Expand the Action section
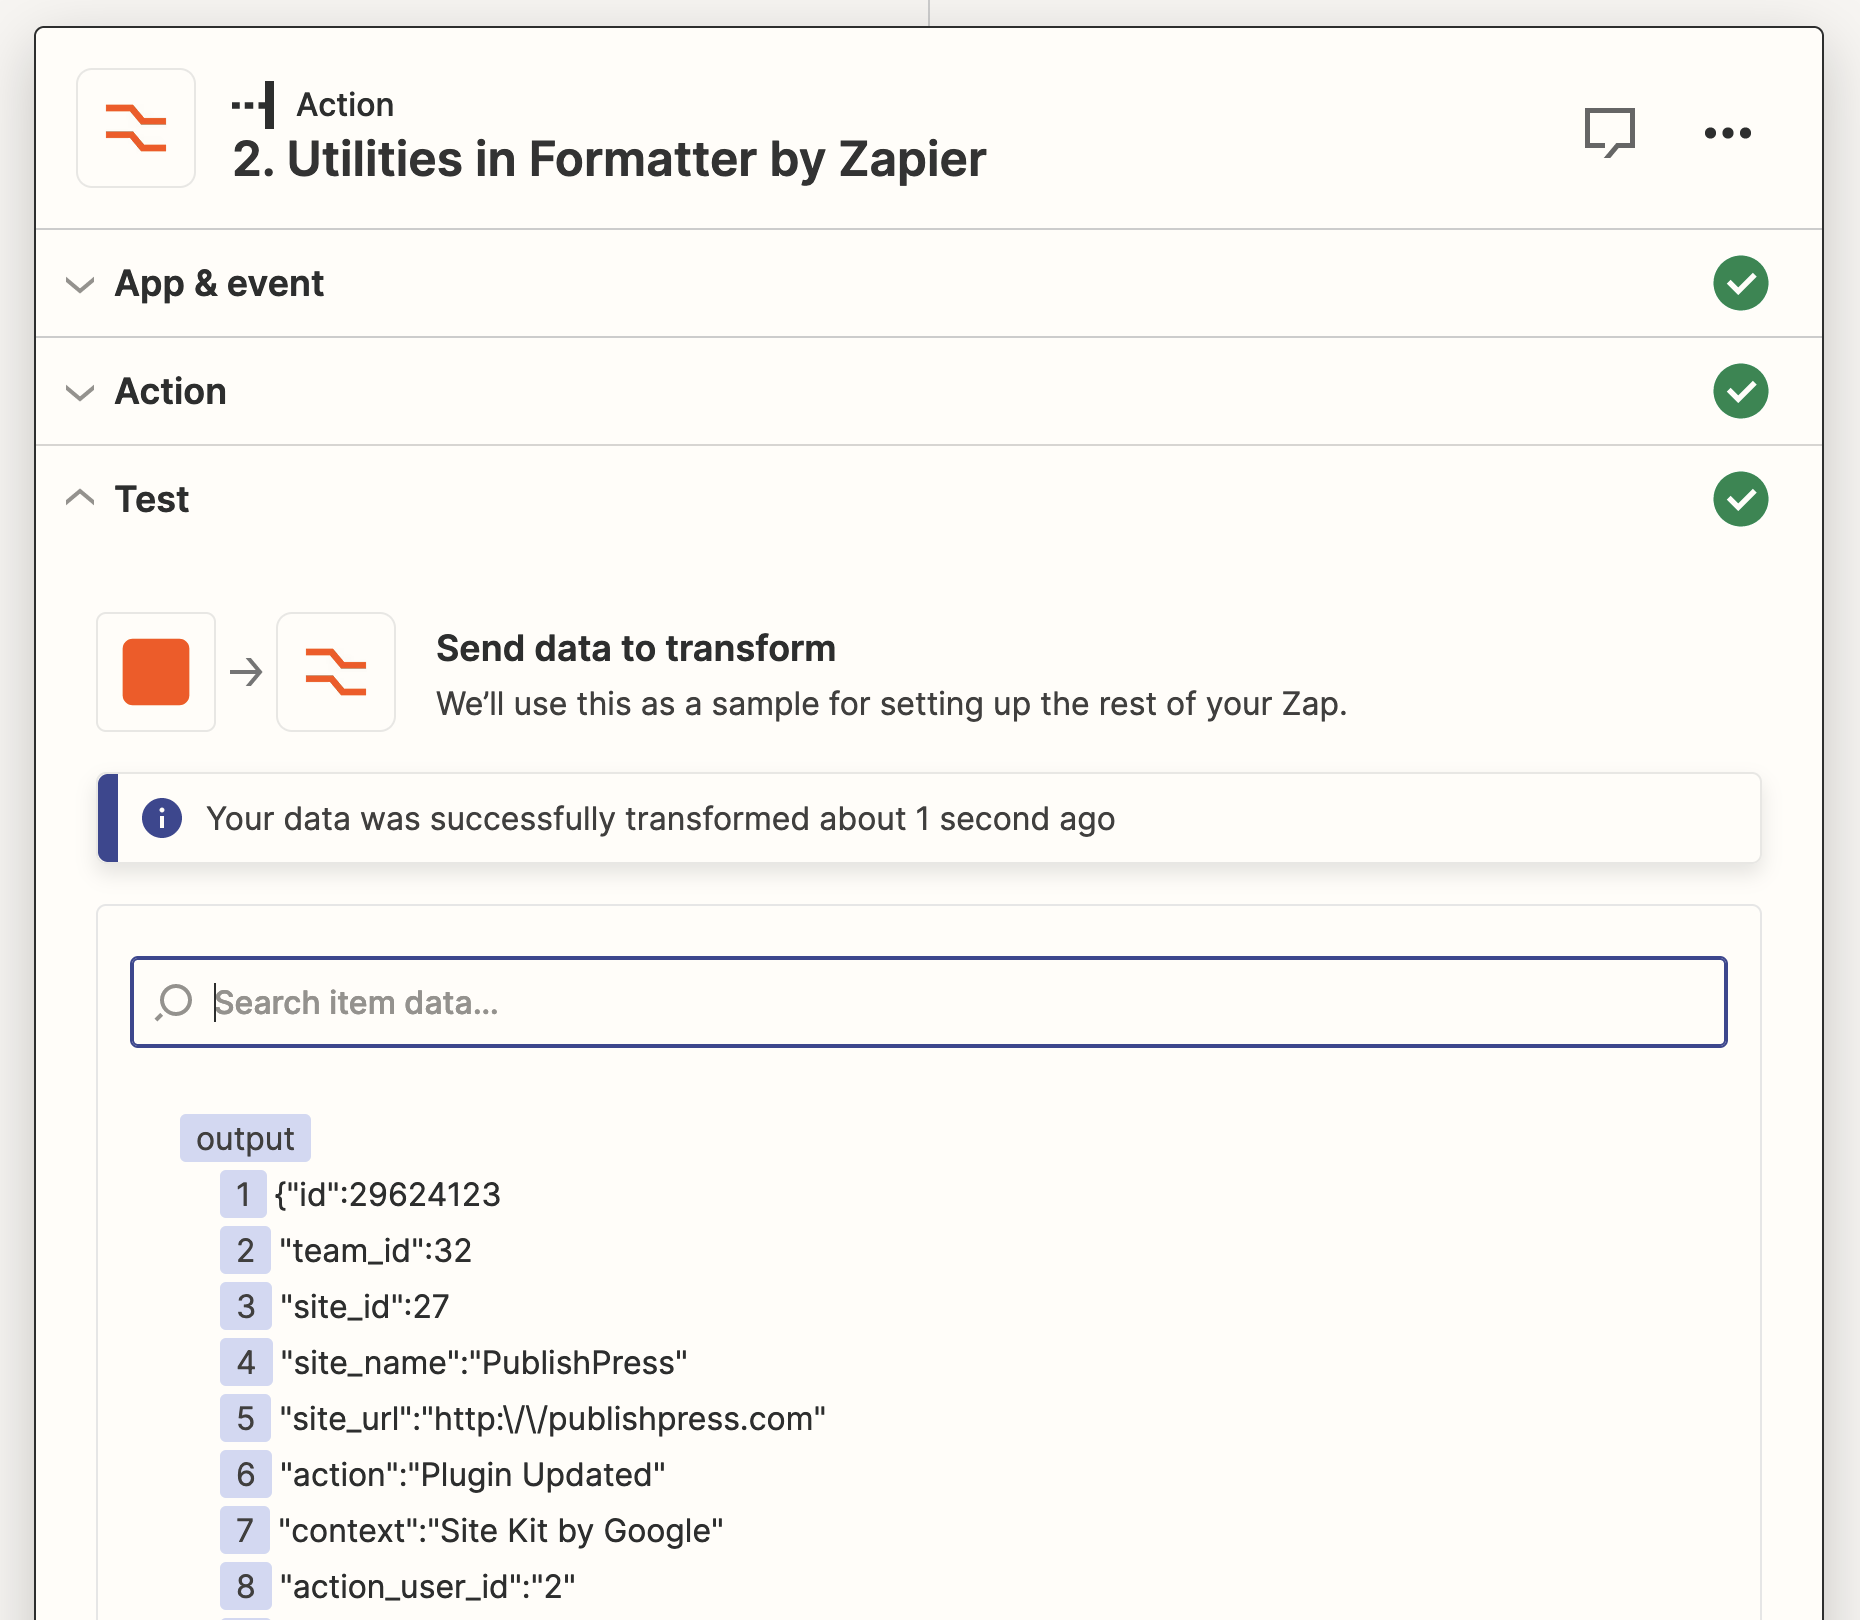 [x=79, y=393]
